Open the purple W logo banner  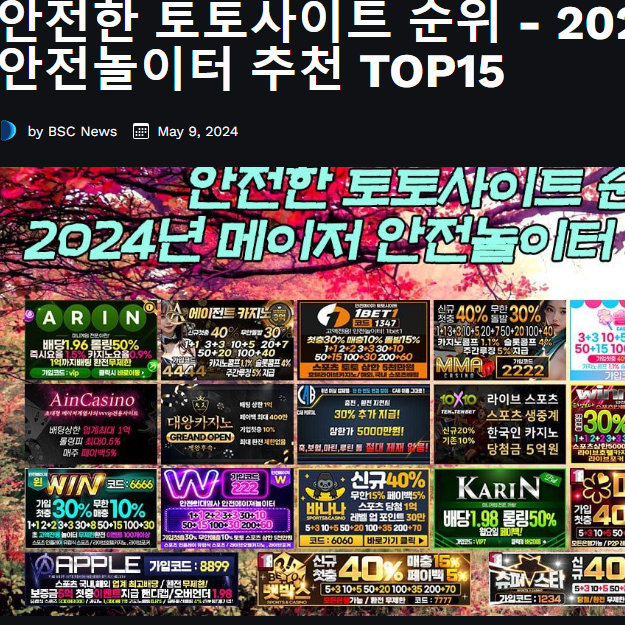226,507
